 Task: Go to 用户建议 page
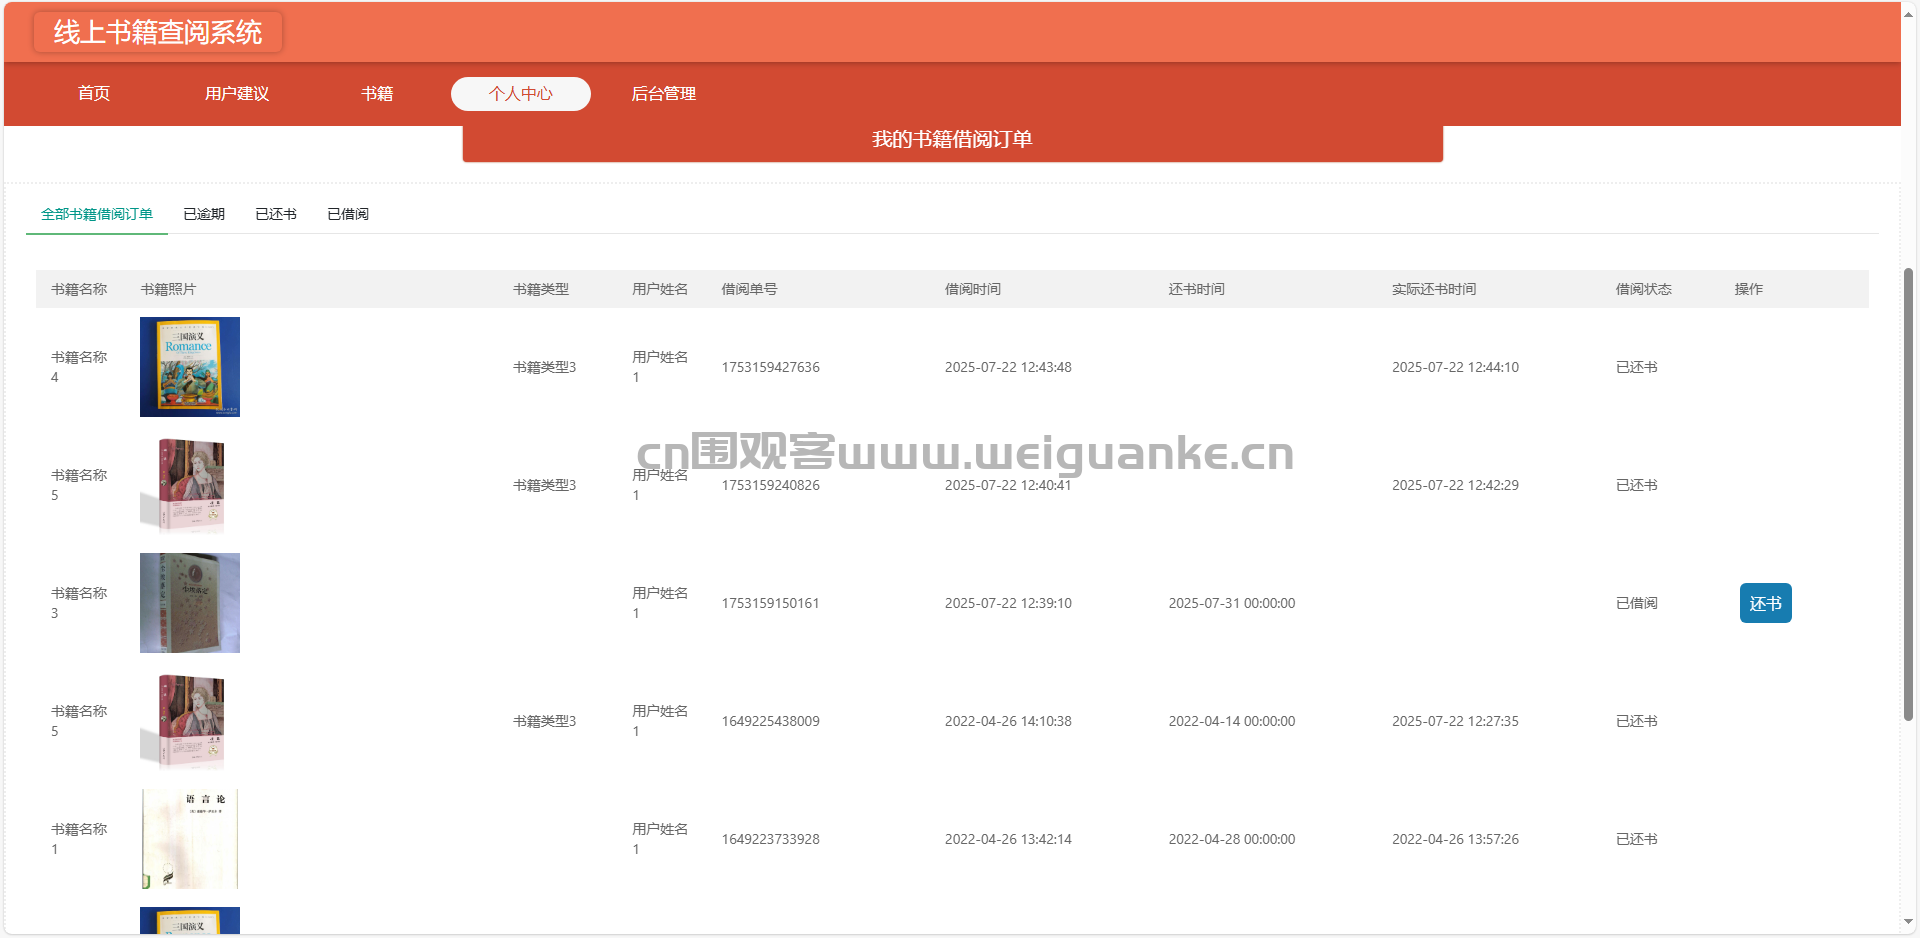click(237, 94)
